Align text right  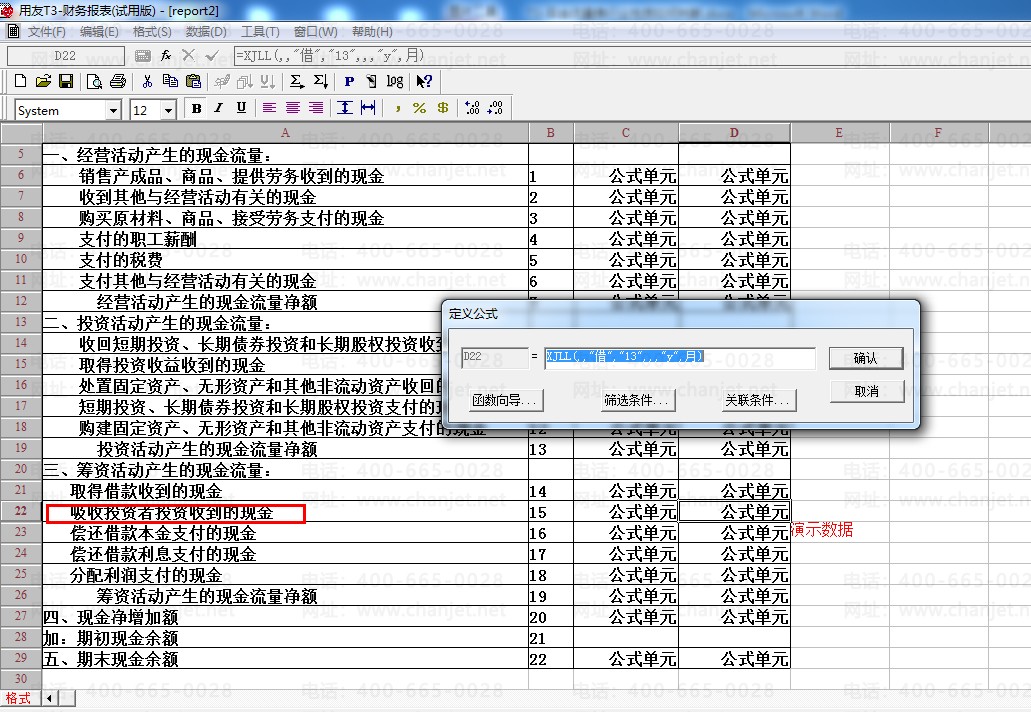pyautogui.click(x=316, y=108)
